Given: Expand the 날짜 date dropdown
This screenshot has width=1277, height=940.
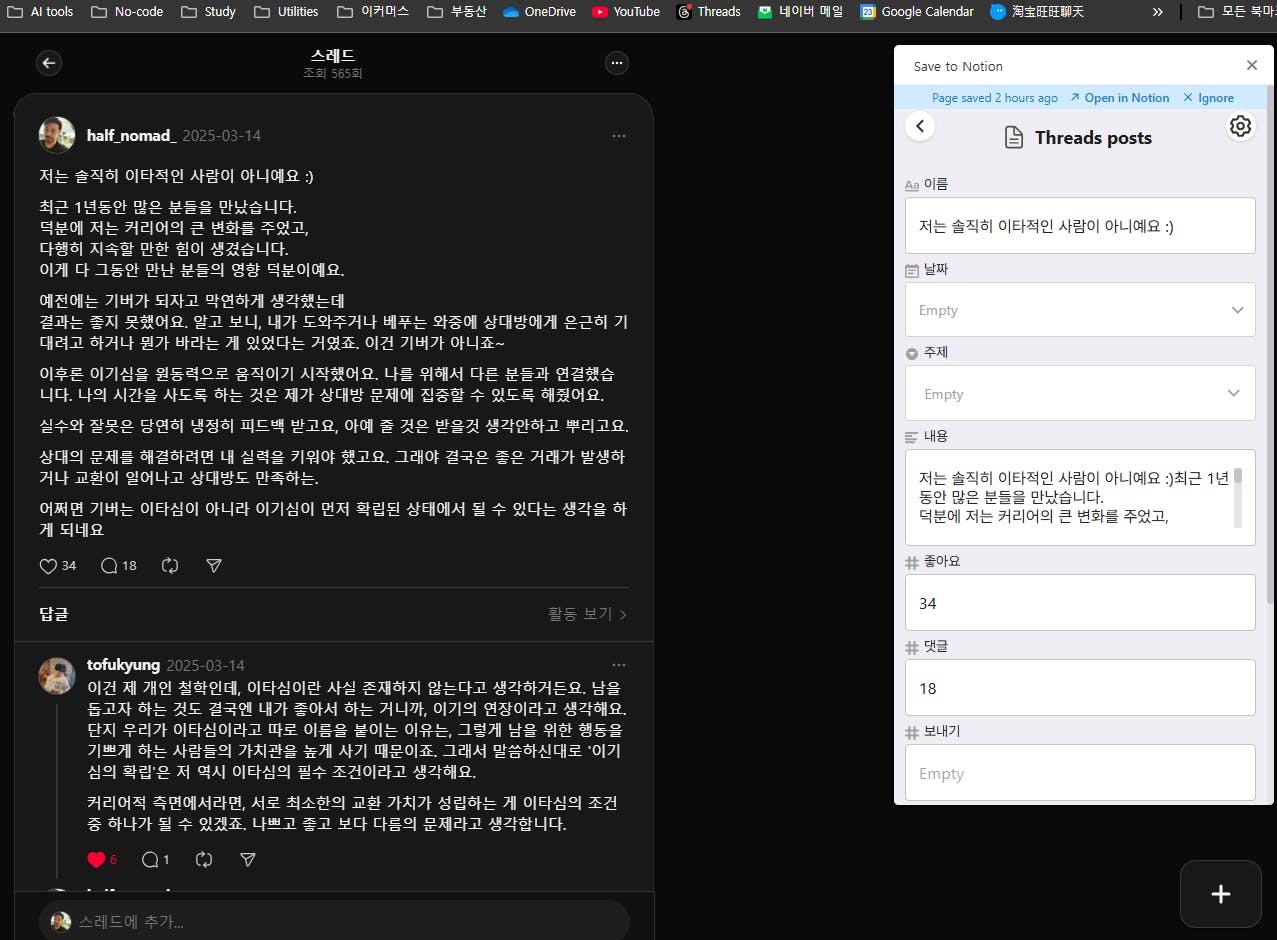Looking at the screenshot, I should 1080,310.
